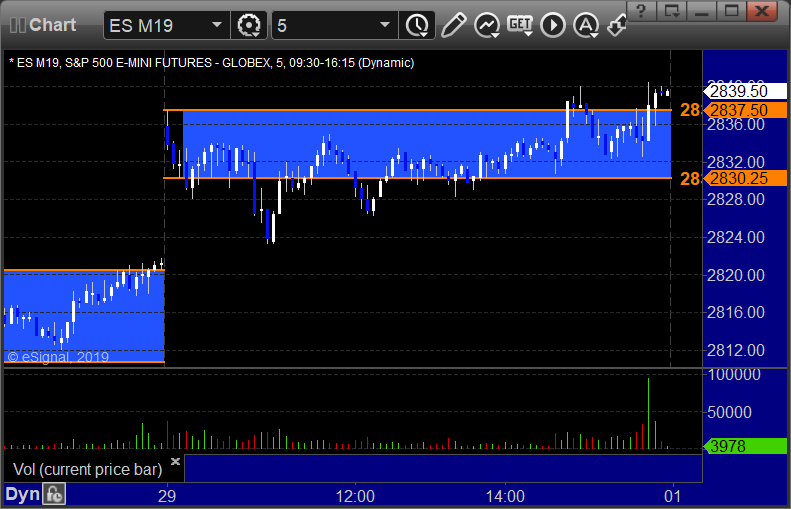Viewport: 791px width, 509px height.
Task: Select the 2837.50 orange price label
Action: (x=745, y=110)
